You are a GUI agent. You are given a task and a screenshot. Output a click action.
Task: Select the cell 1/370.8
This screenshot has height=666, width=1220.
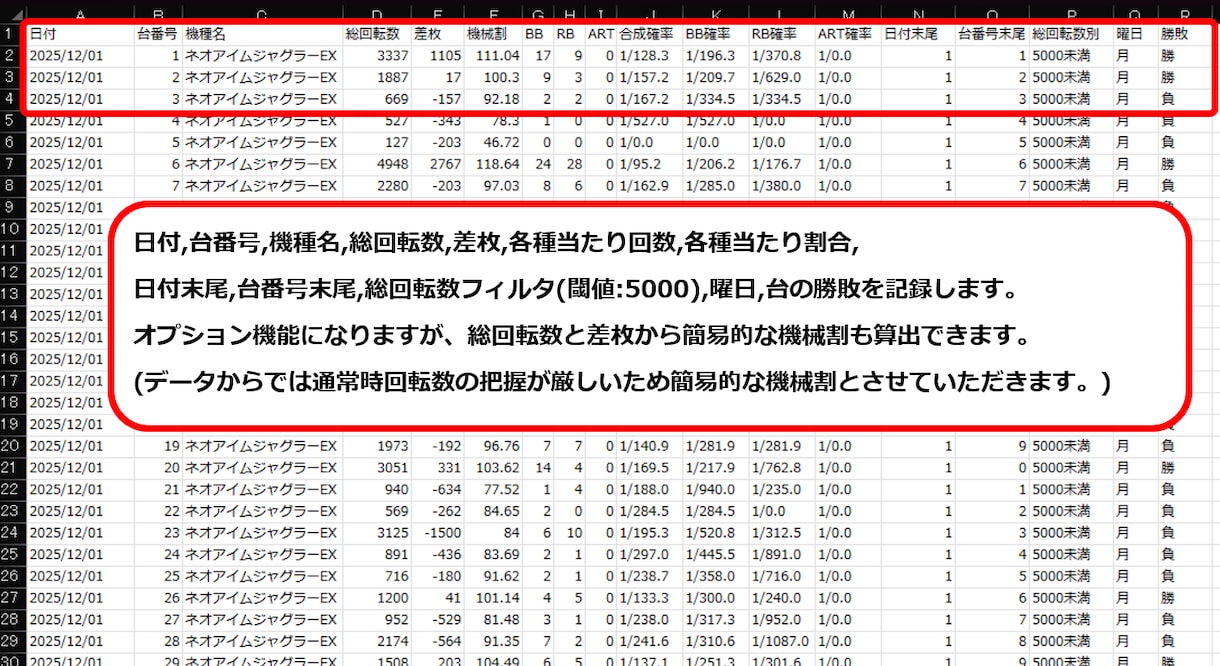click(x=781, y=55)
